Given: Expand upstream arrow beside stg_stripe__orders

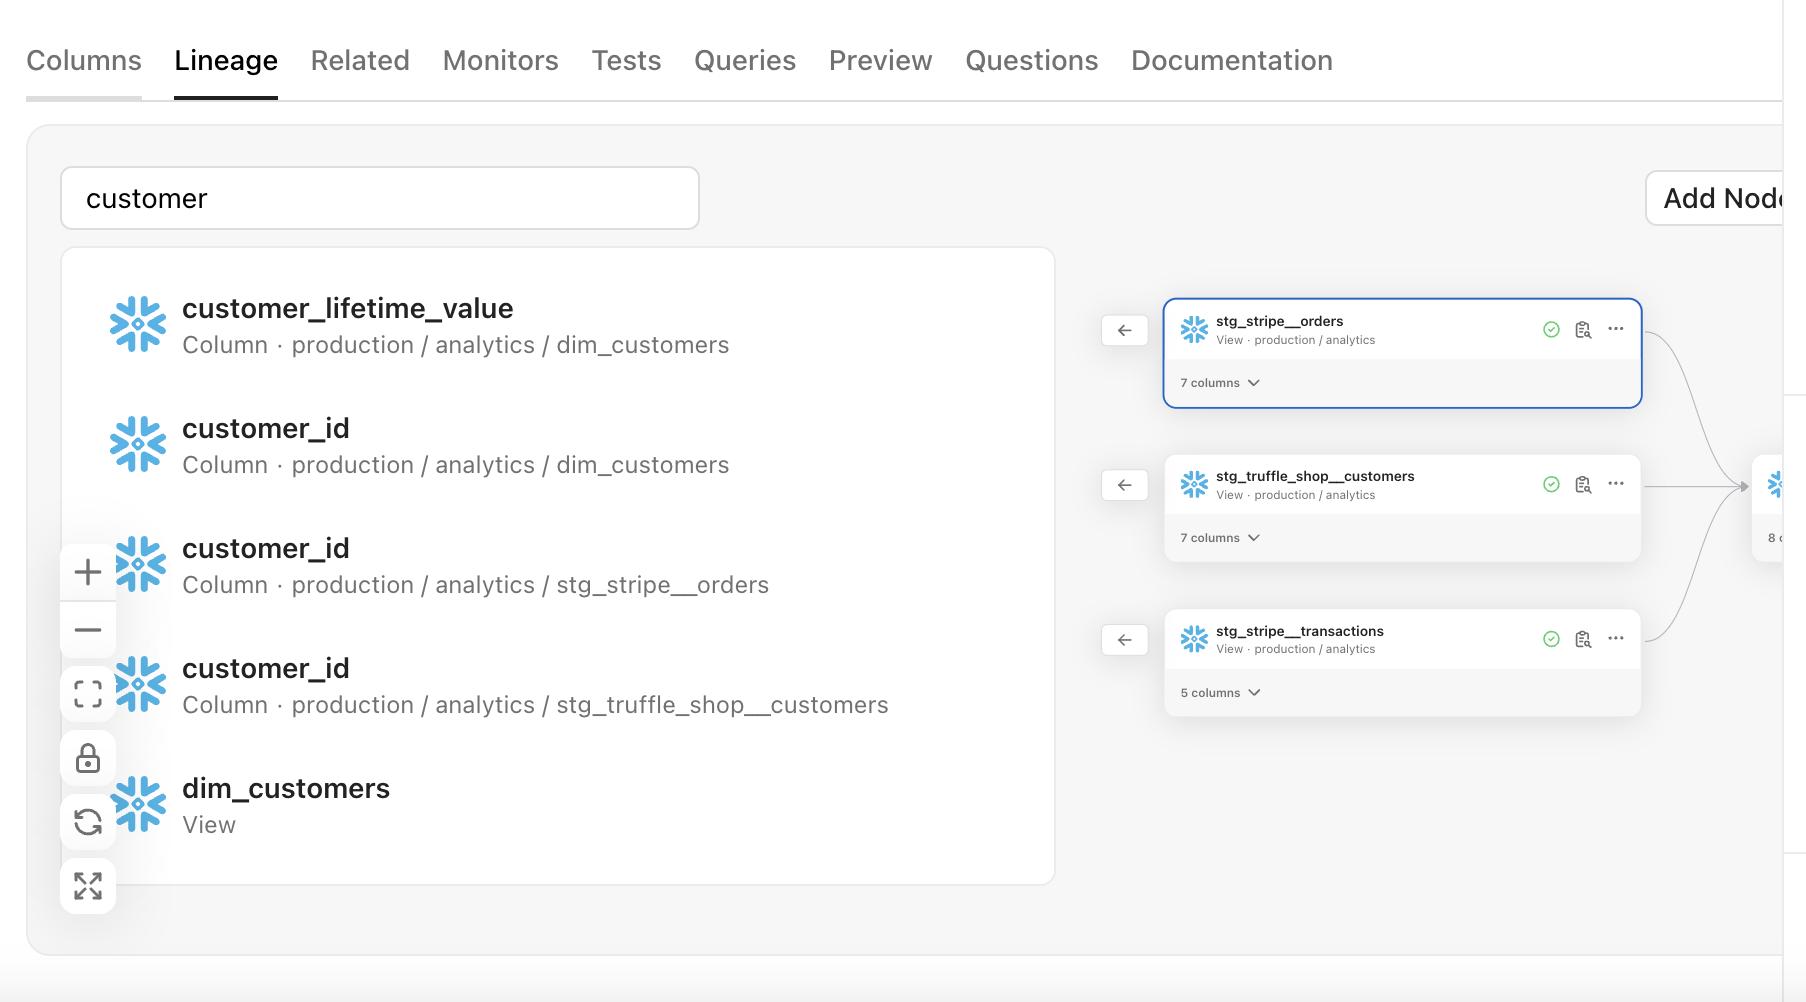Looking at the screenshot, I should [1125, 330].
